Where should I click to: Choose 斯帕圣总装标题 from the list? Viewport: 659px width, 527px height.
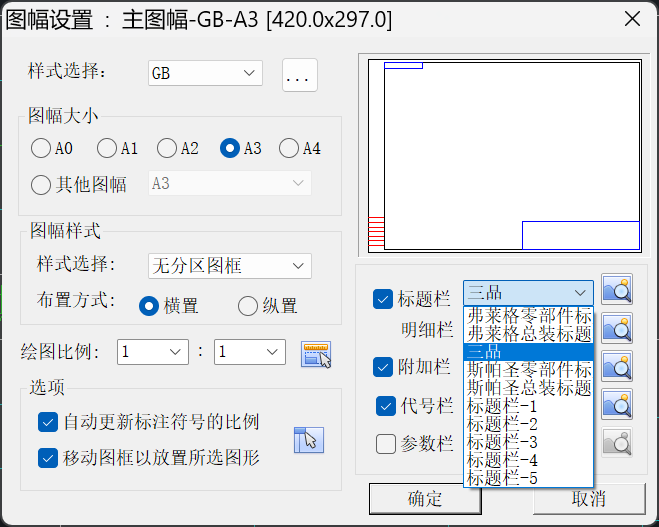click(x=529, y=388)
